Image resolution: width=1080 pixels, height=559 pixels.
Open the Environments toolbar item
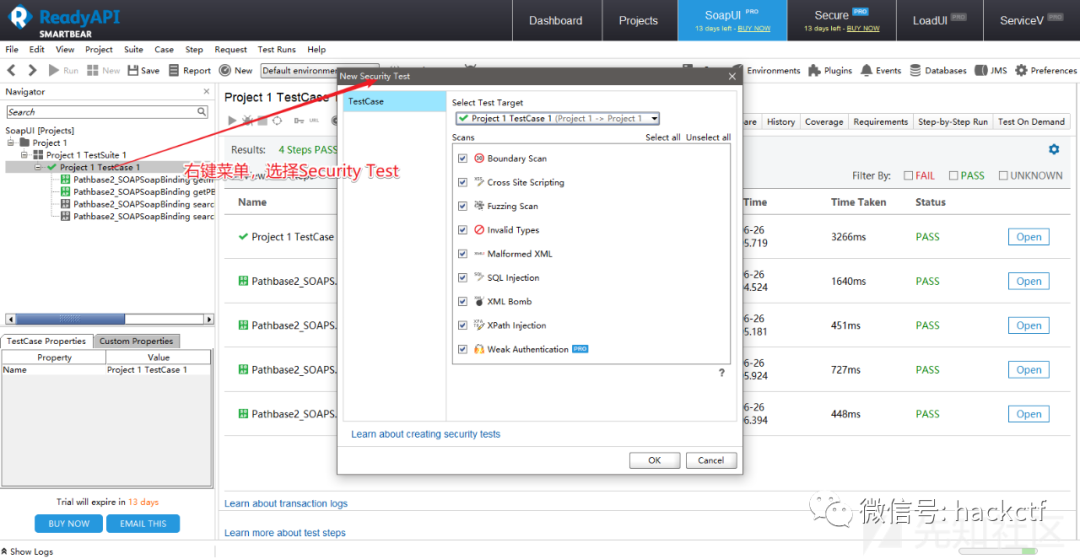tap(766, 70)
